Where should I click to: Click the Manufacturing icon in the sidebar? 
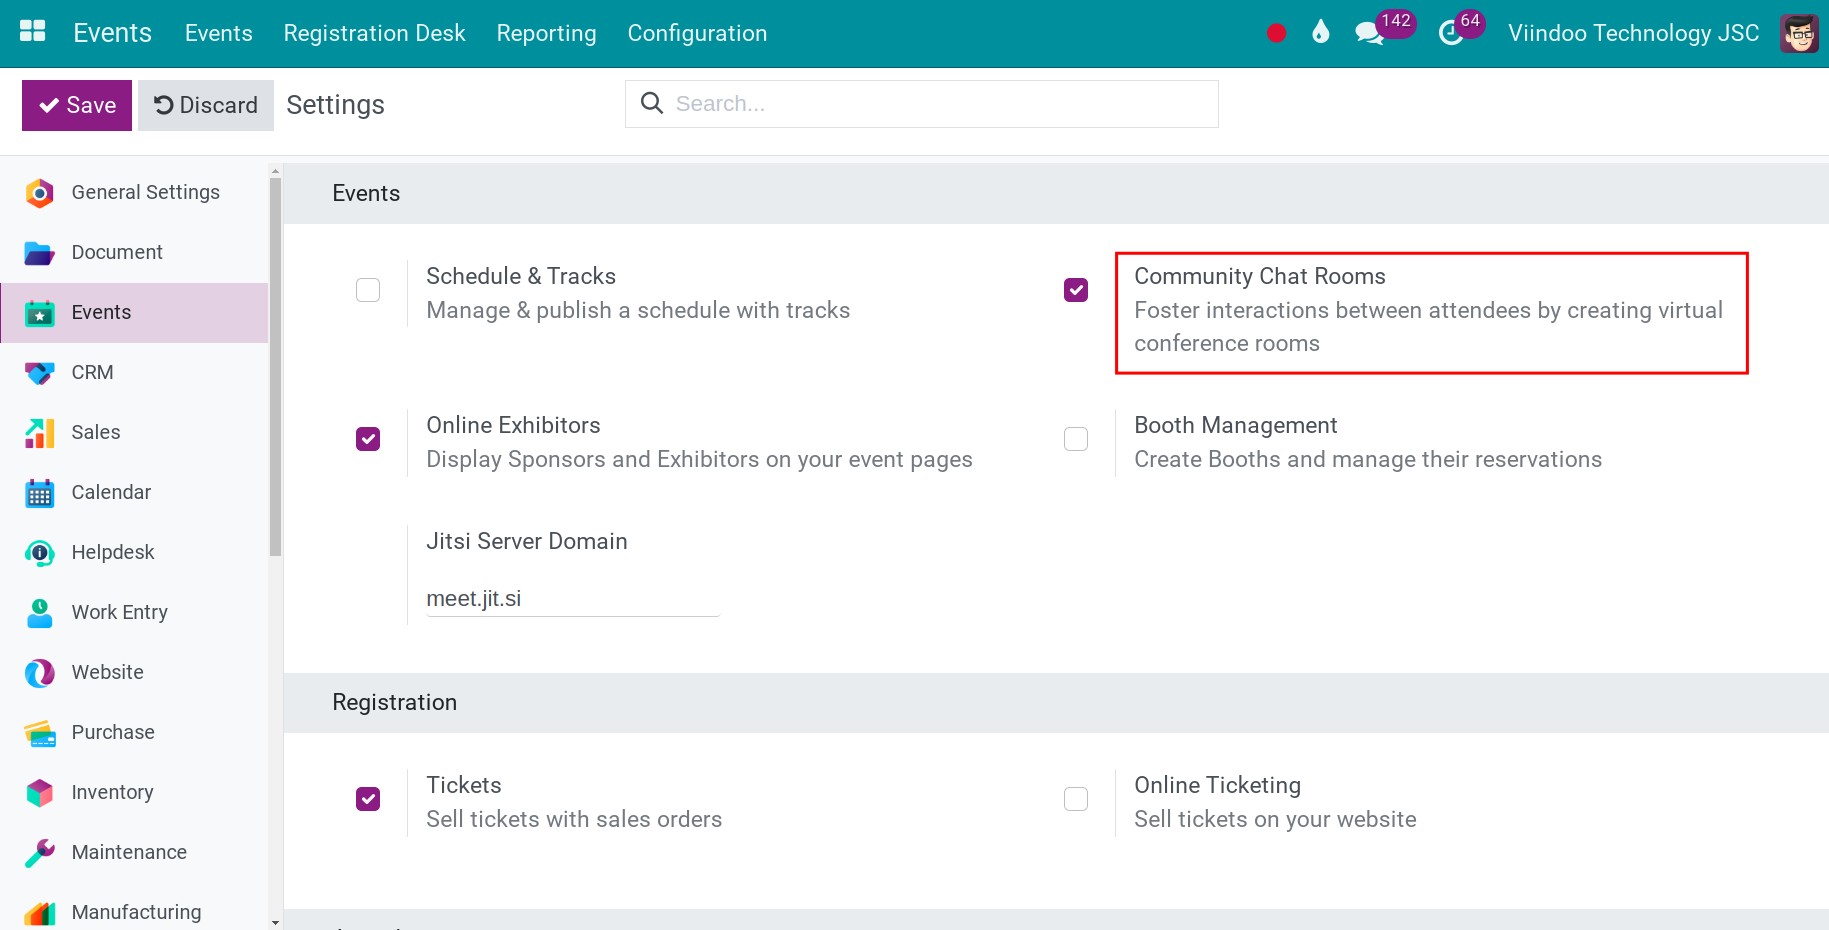(x=39, y=913)
